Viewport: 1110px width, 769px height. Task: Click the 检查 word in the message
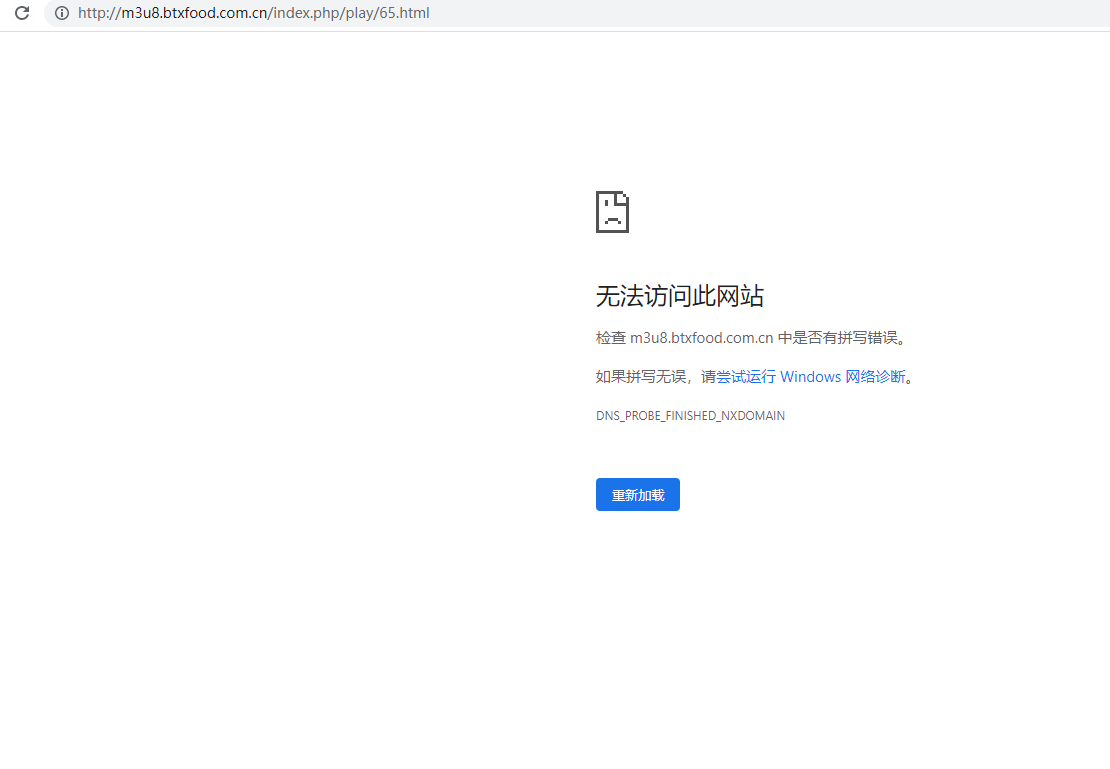[610, 338]
